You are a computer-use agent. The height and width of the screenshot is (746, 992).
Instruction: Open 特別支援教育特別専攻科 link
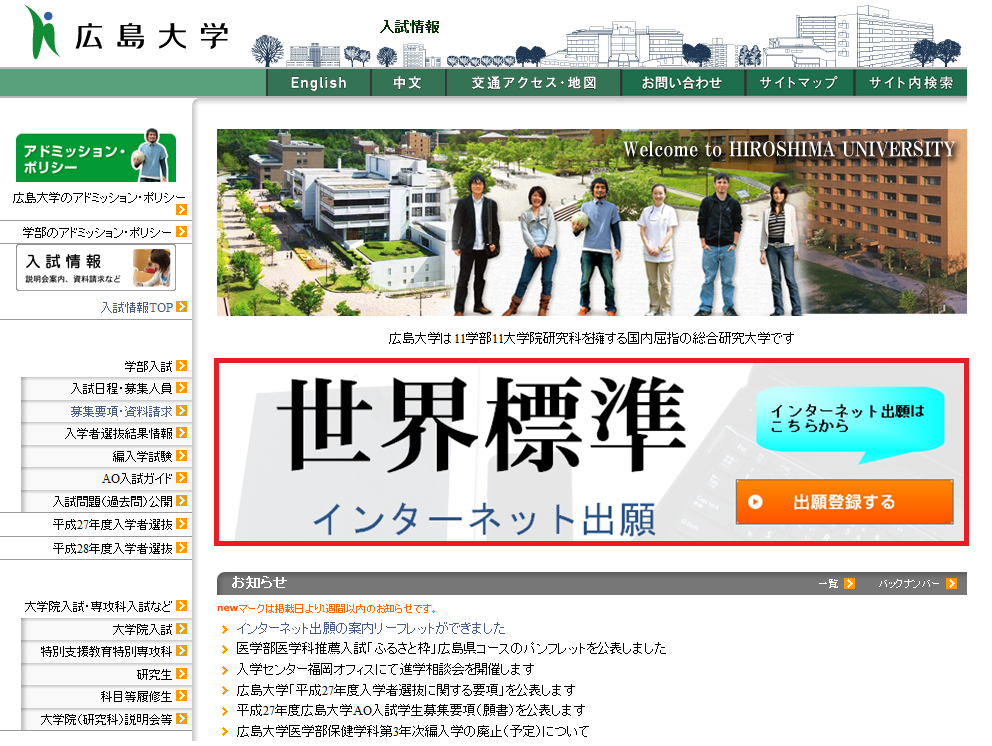106,651
